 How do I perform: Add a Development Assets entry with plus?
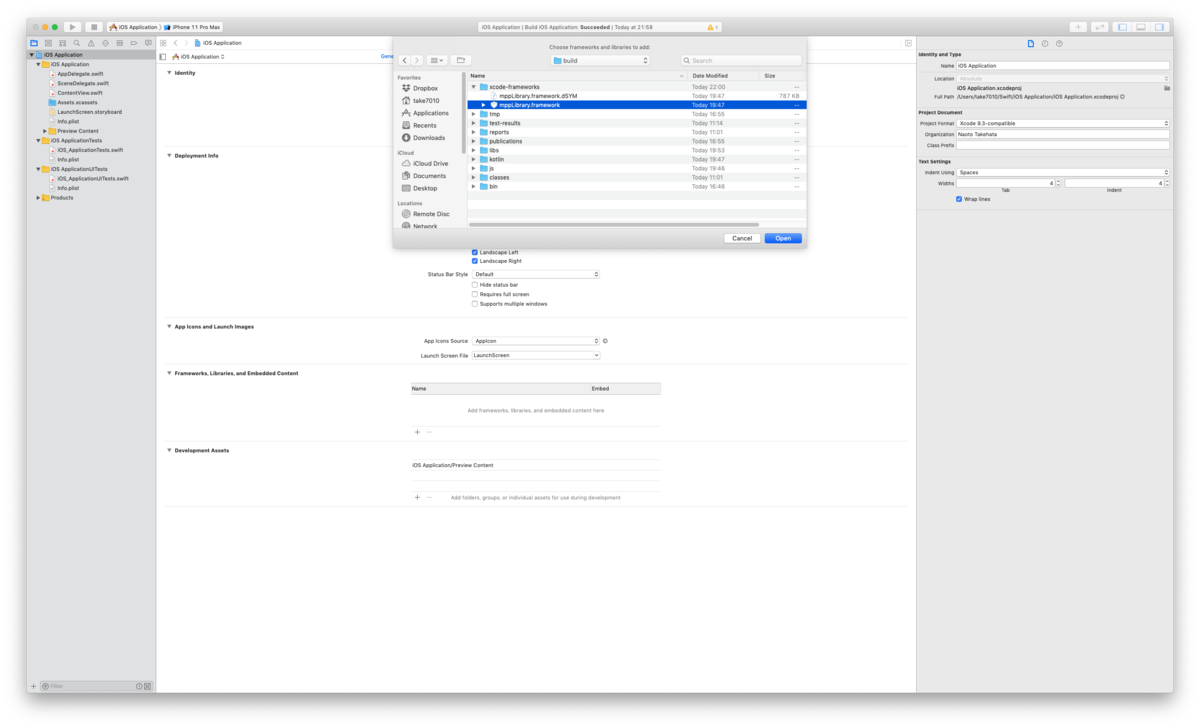[x=417, y=497]
